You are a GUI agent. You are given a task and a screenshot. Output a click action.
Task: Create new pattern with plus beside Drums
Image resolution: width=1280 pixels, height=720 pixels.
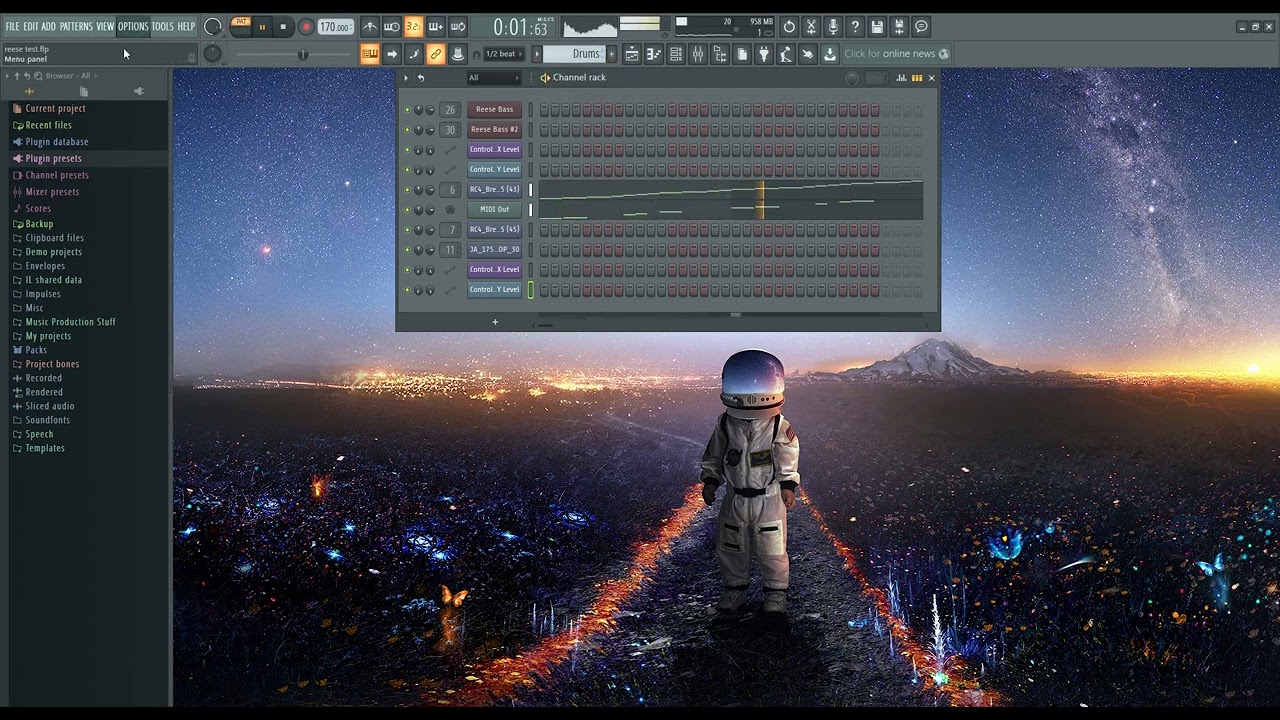point(612,54)
